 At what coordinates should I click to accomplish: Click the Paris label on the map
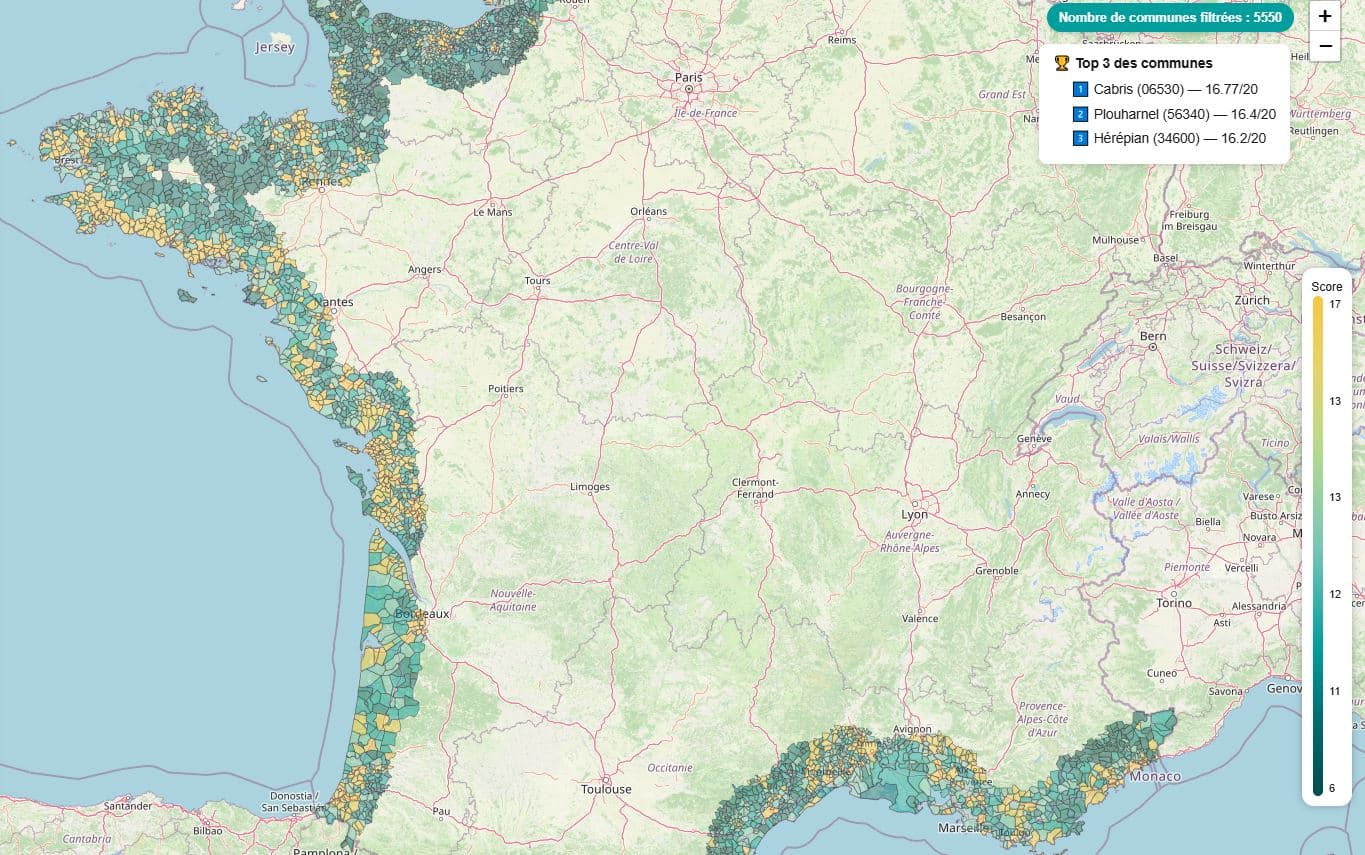[689, 77]
